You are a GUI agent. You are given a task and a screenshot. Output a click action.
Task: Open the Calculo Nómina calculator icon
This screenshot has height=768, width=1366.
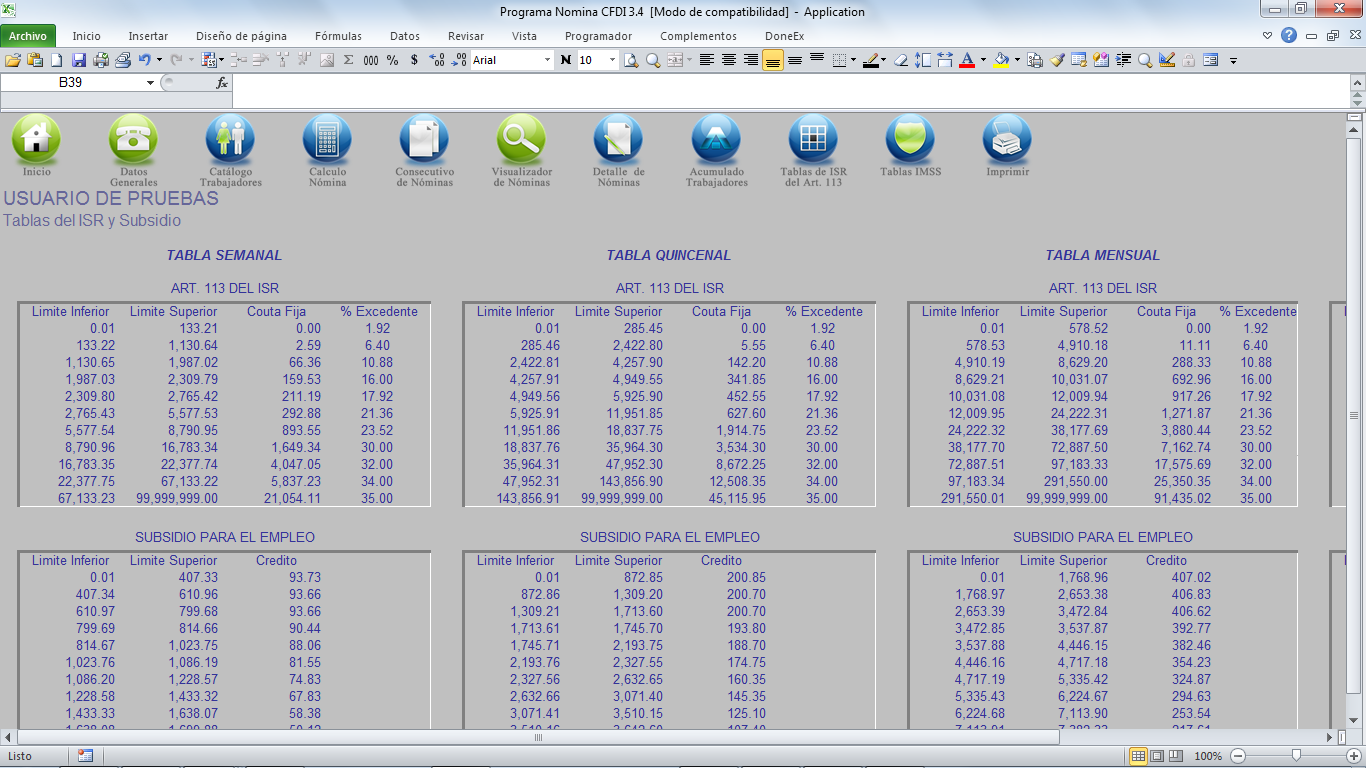[327, 141]
